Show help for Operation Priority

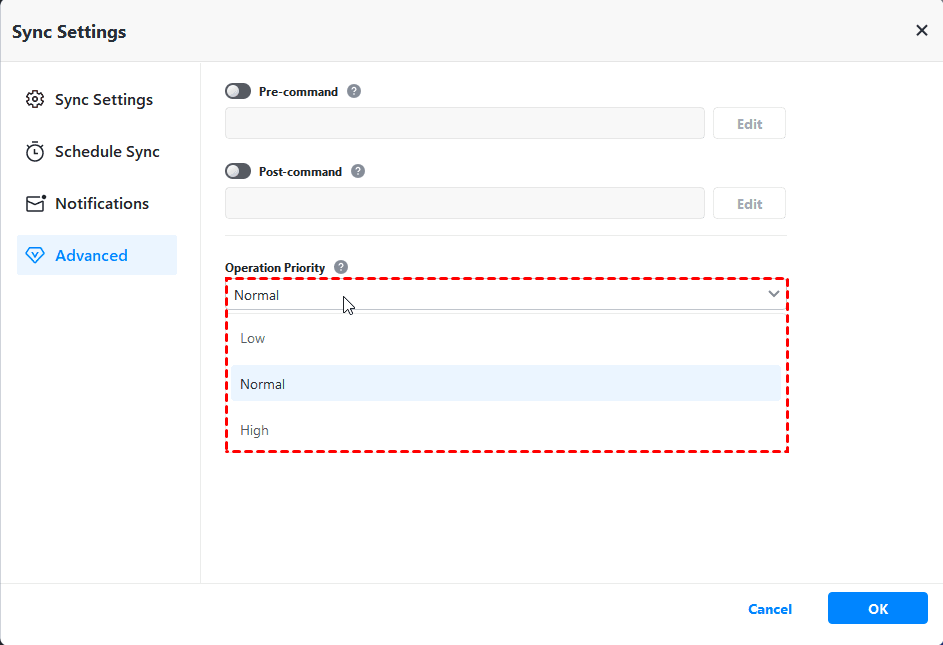click(x=341, y=267)
